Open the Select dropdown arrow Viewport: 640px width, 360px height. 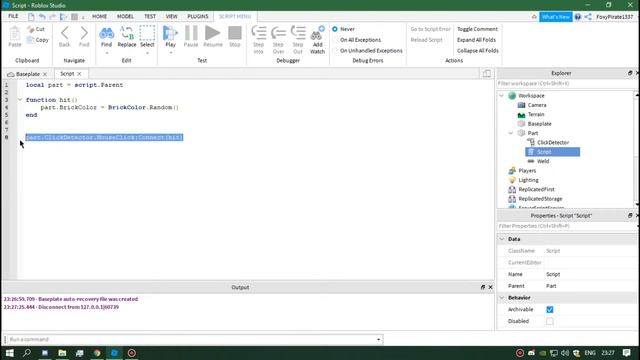click(x=147, y=53)
